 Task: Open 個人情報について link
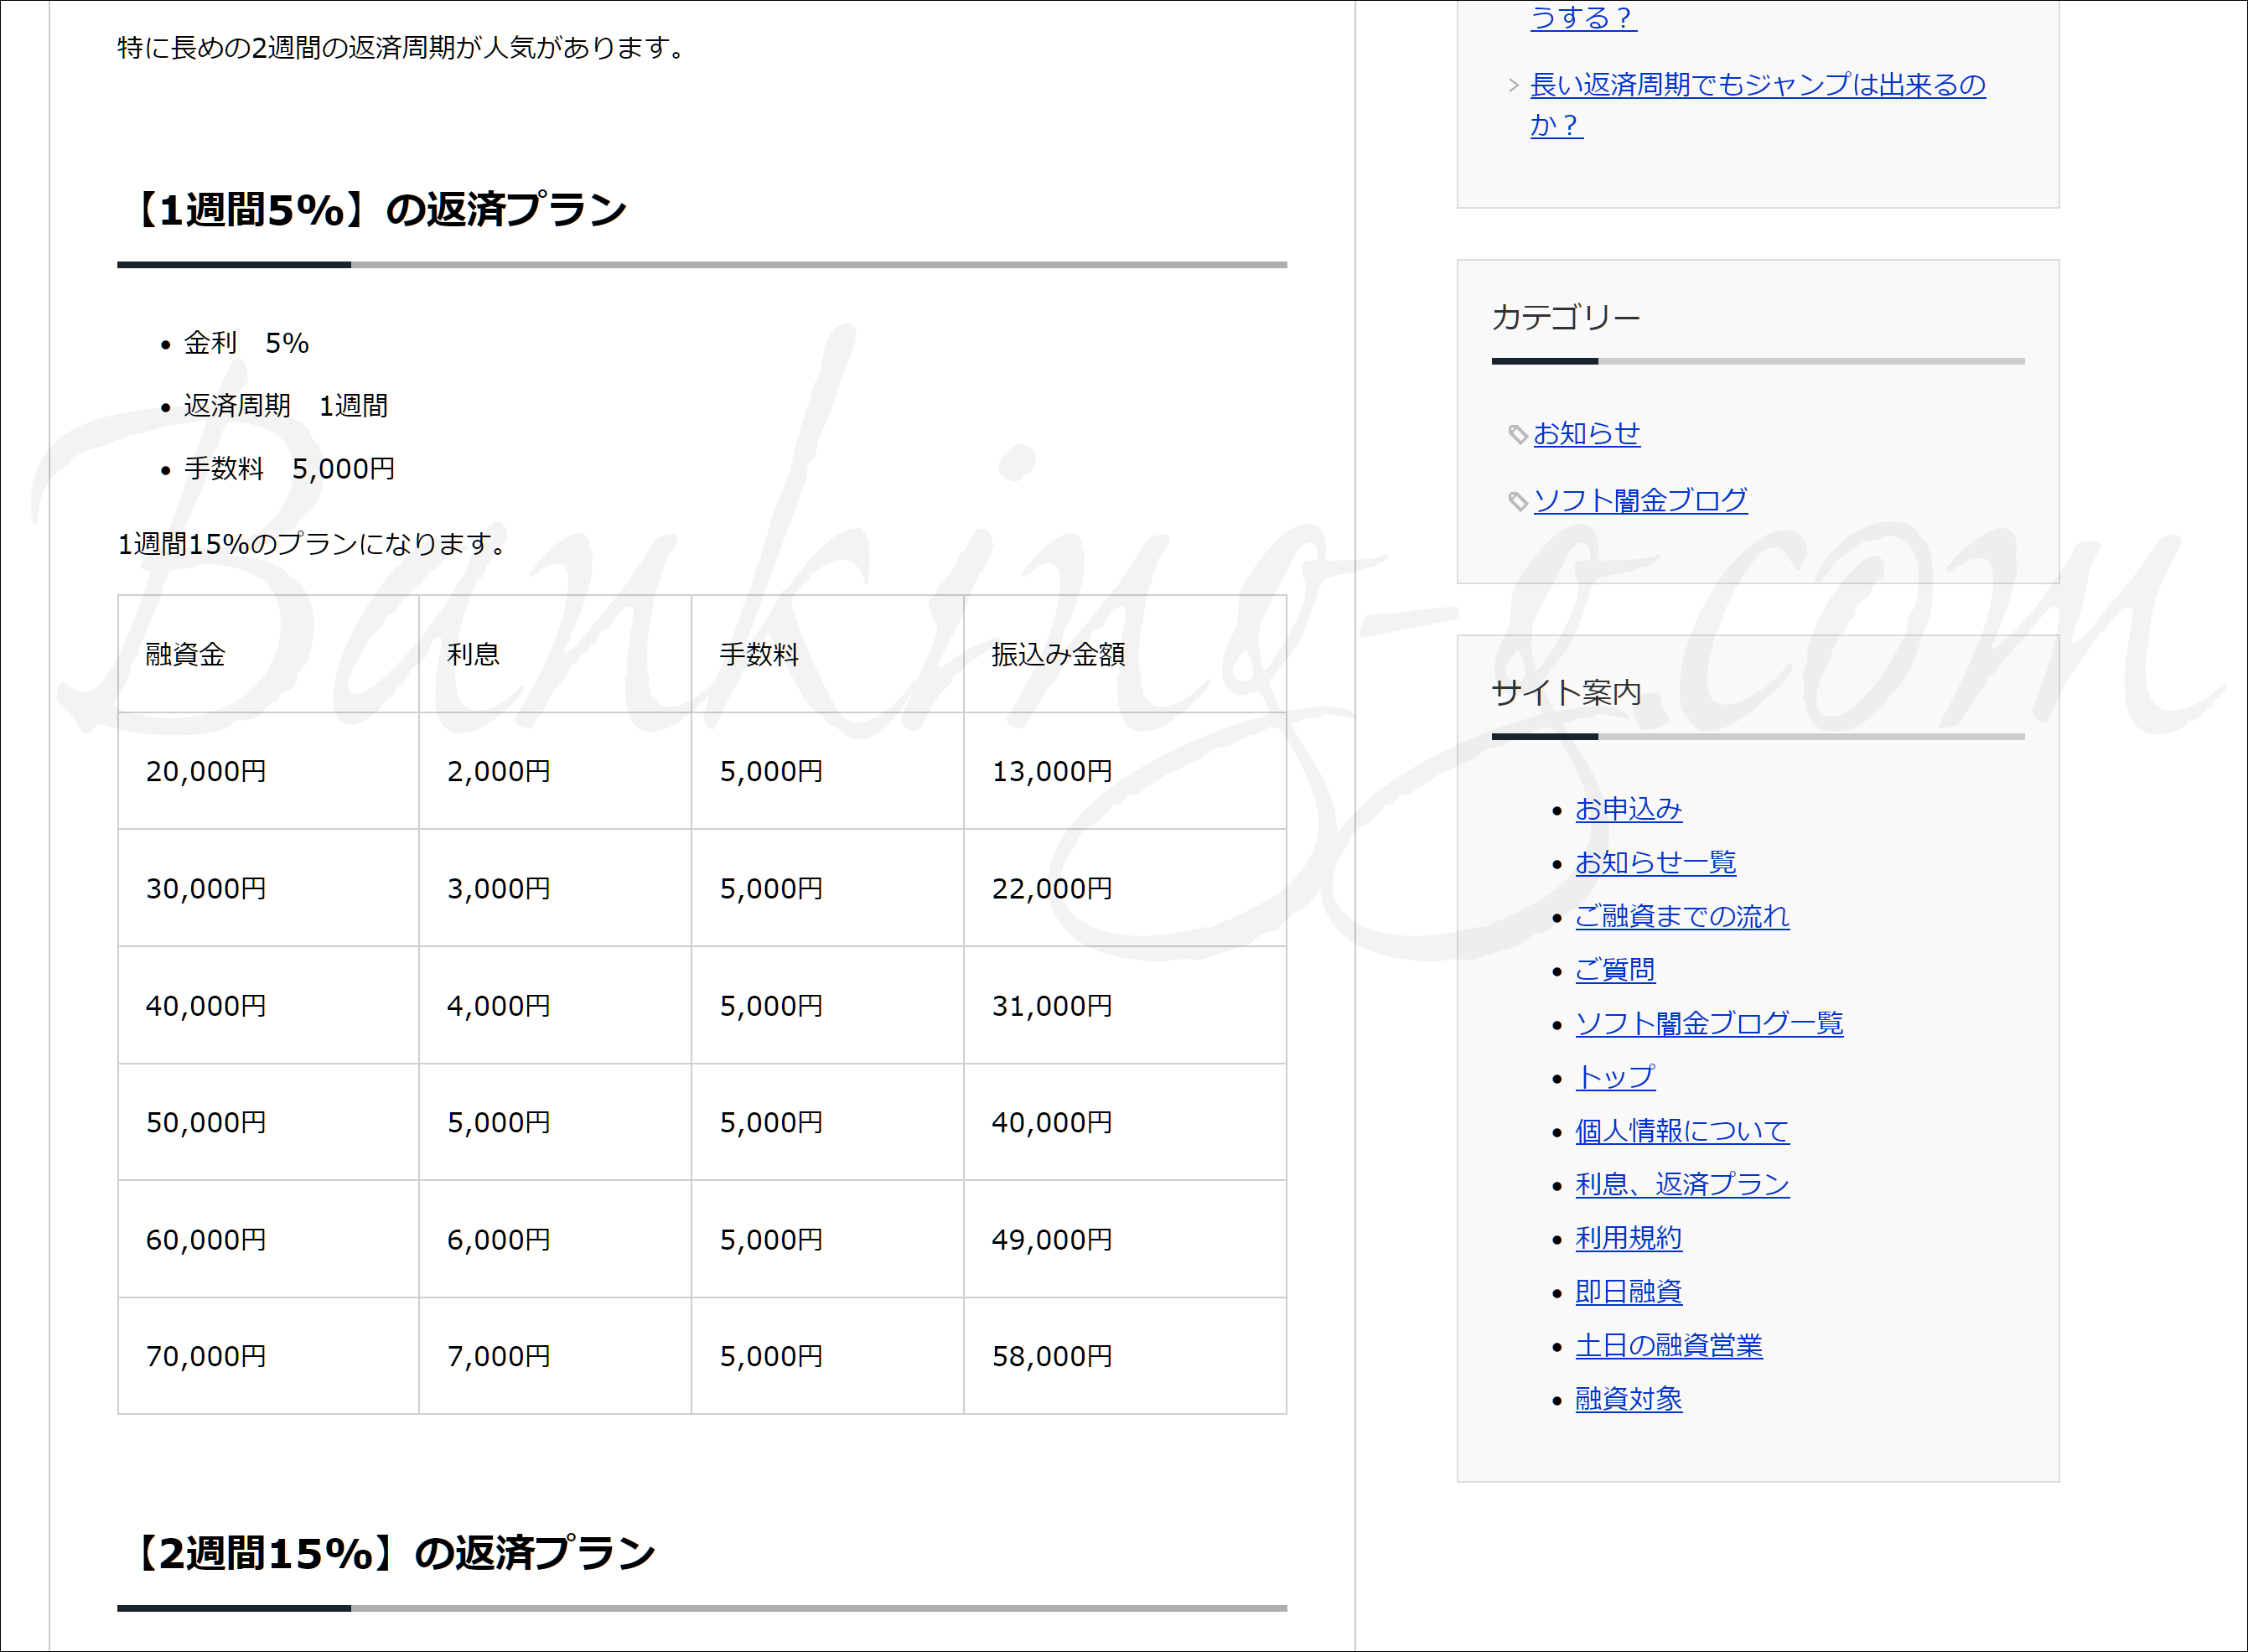1681,1131
